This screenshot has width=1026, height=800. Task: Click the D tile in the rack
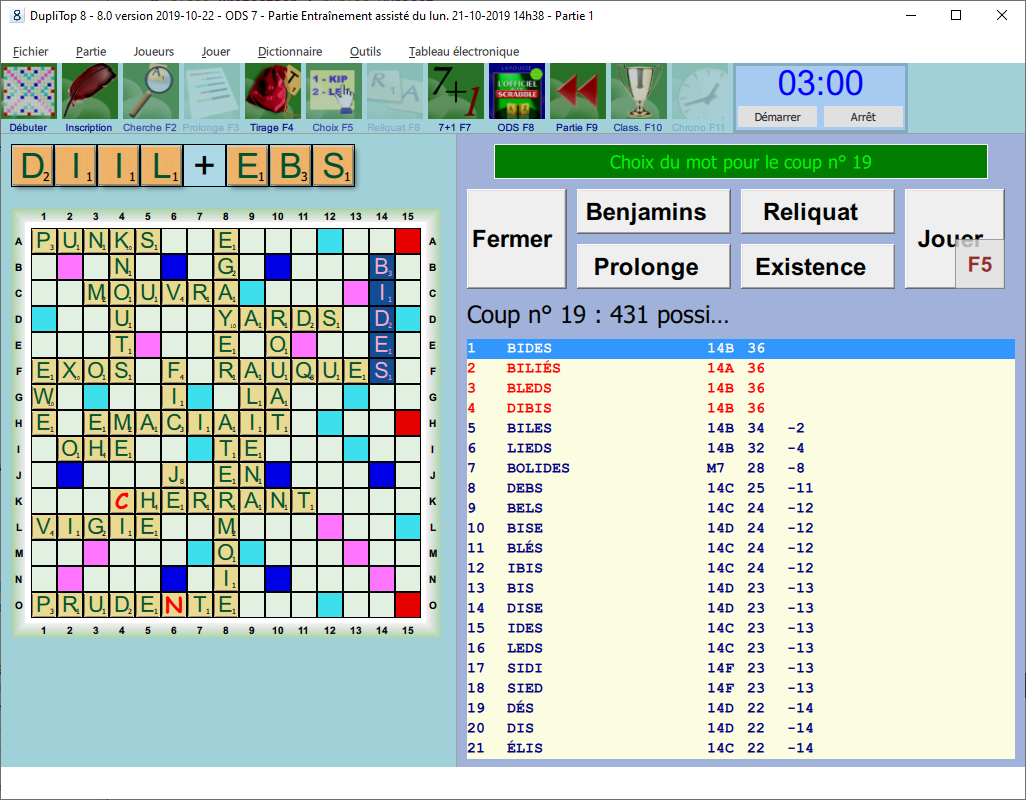(33, 166)
